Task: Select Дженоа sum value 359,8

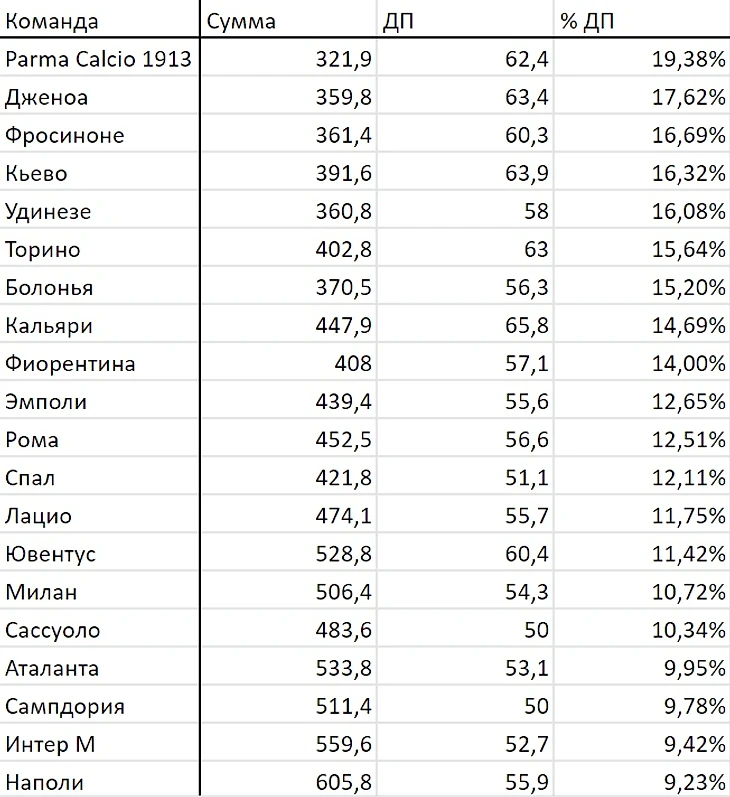Action: [x=289, y=97]
